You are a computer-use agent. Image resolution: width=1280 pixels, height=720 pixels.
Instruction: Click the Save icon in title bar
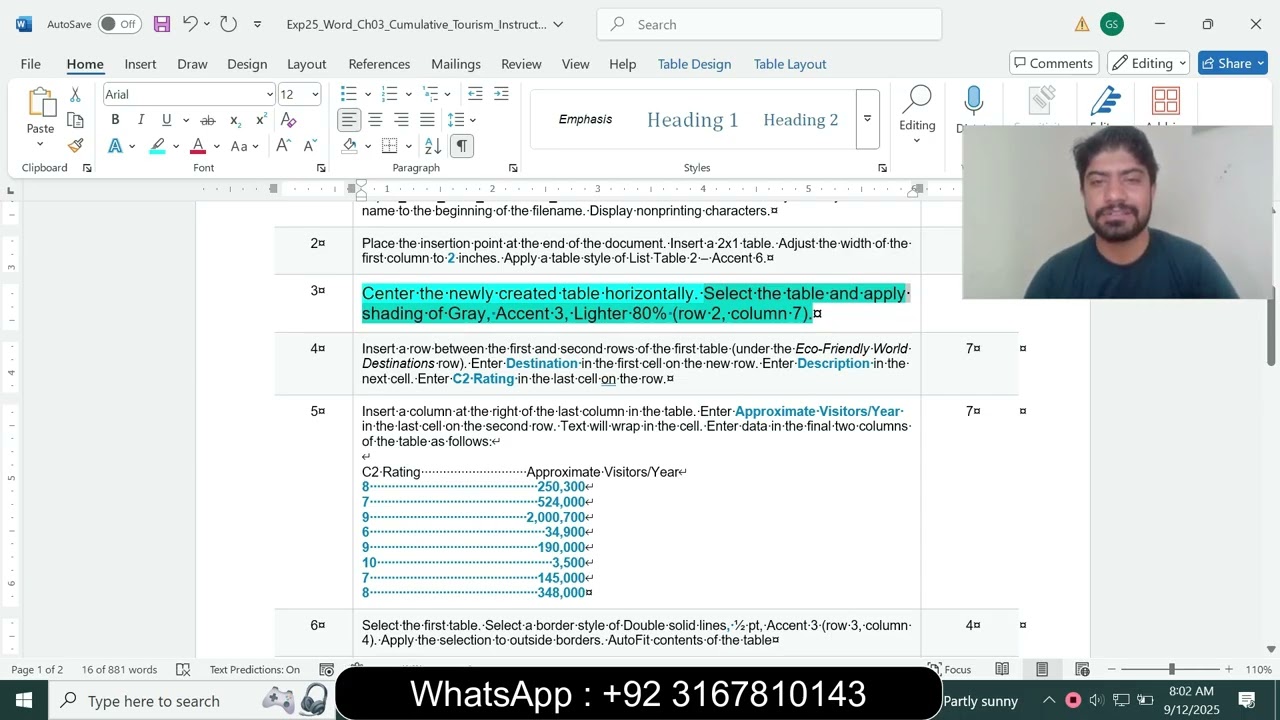click(x=162, y=24)
